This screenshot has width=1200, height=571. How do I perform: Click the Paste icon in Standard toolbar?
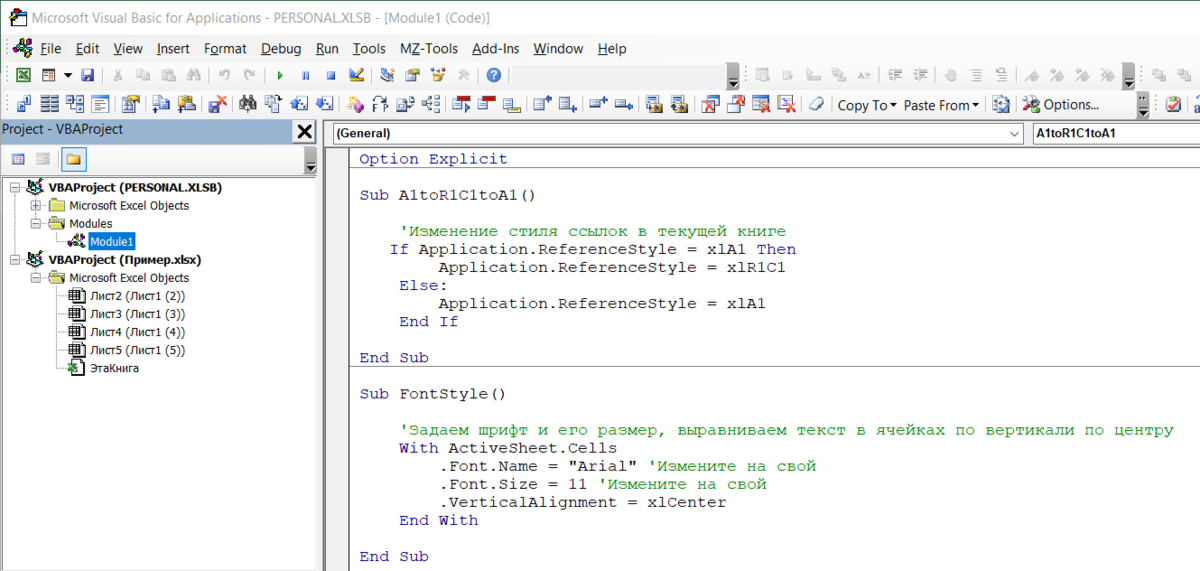tap(168, 75)
